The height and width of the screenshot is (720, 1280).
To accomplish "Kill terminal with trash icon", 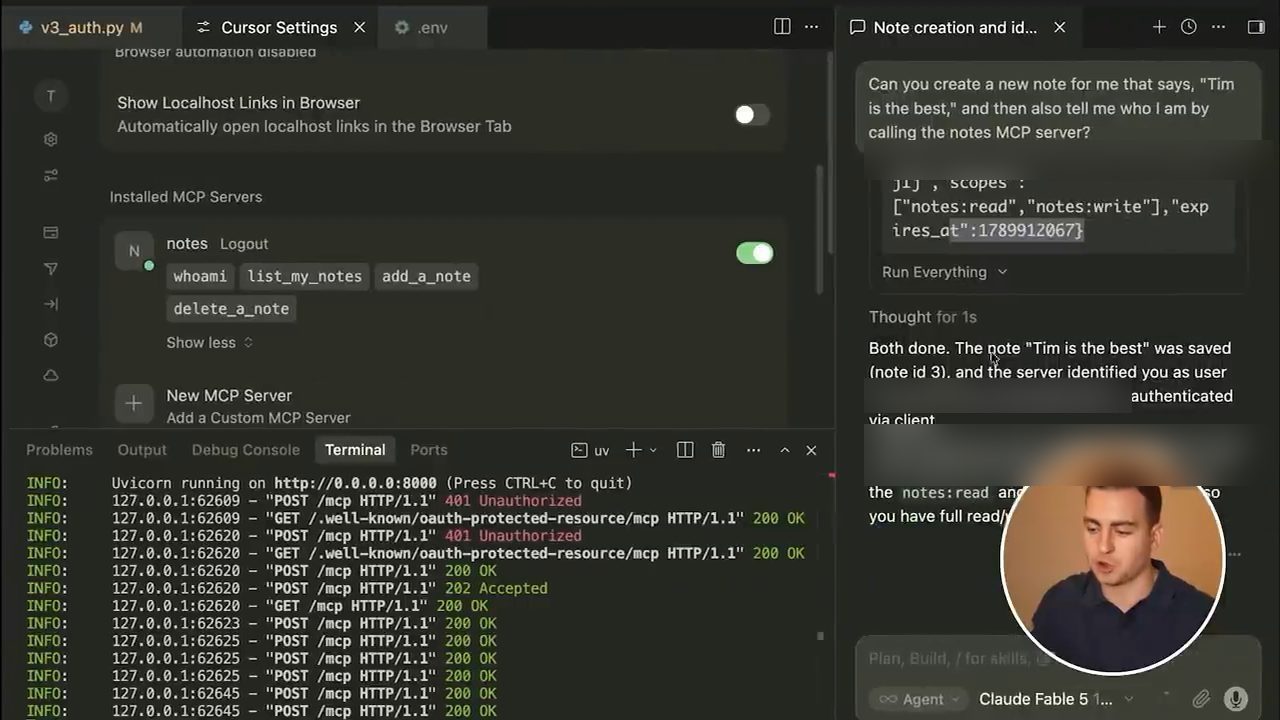I will pos(718,450).
